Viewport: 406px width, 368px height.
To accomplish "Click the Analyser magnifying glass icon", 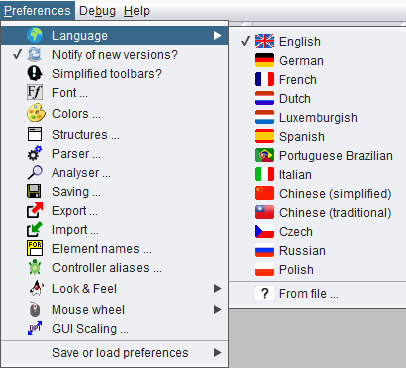I will [x=35, y=172].
